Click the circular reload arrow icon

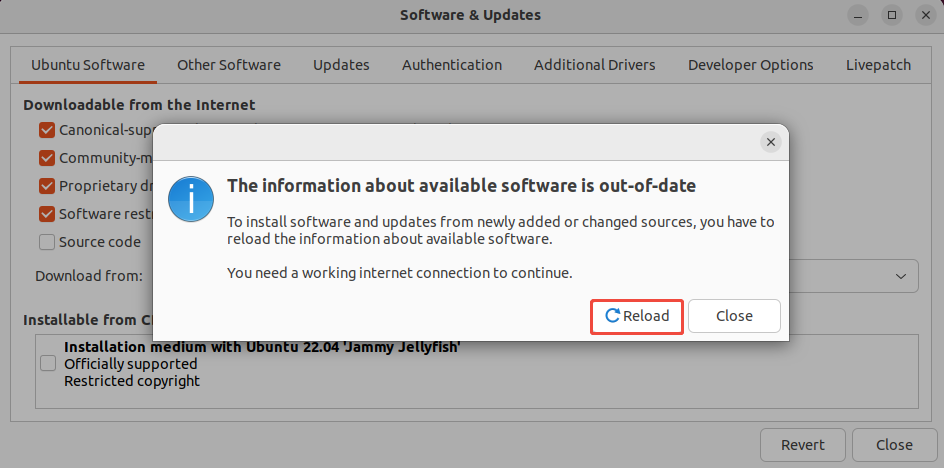click(x=612, y=316)
